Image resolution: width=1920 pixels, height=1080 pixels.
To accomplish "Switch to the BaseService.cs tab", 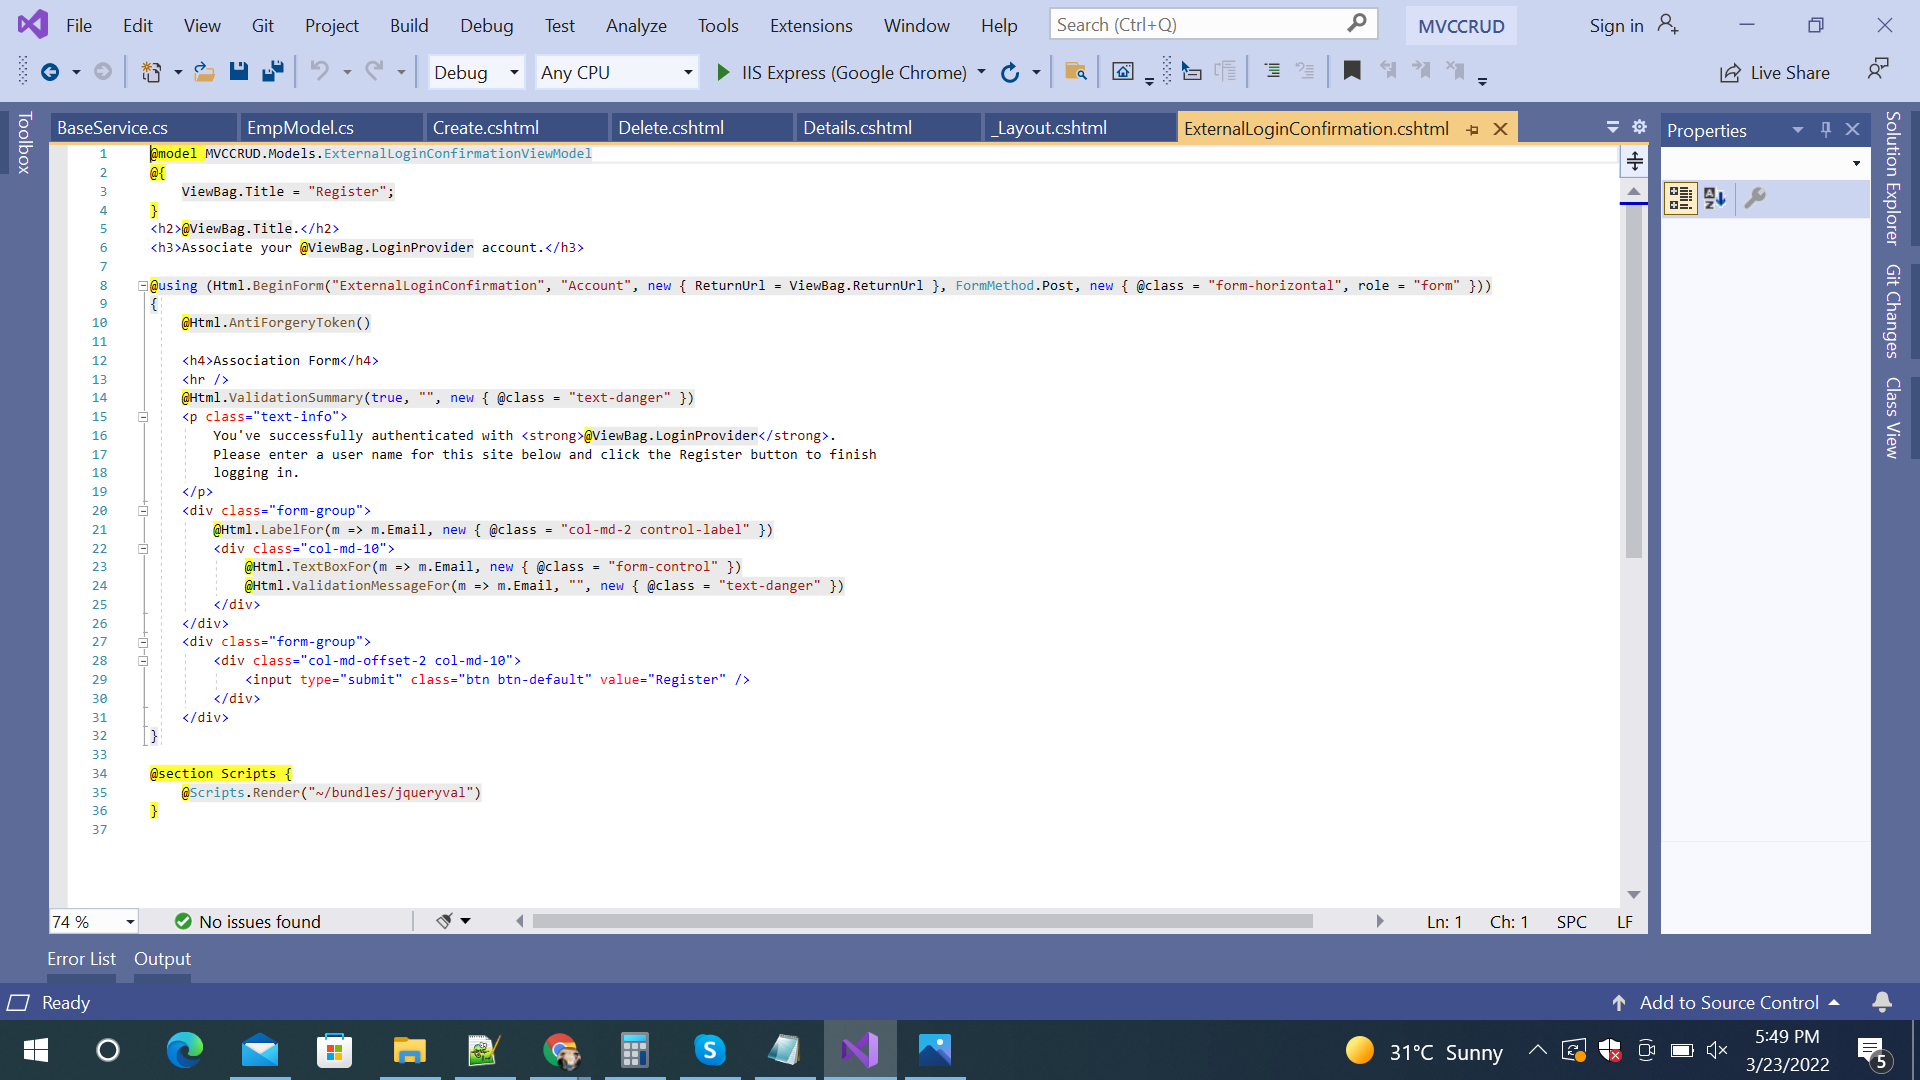I will click(x=143, y=127).
